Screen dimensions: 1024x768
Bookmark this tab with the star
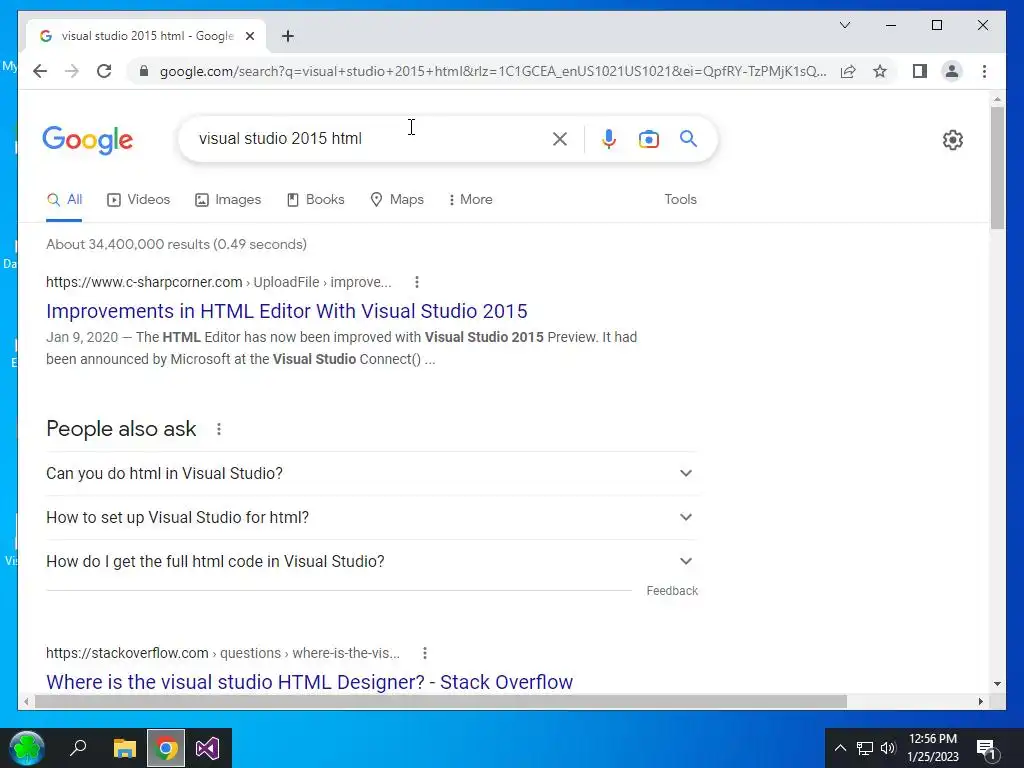click(880, 71)
